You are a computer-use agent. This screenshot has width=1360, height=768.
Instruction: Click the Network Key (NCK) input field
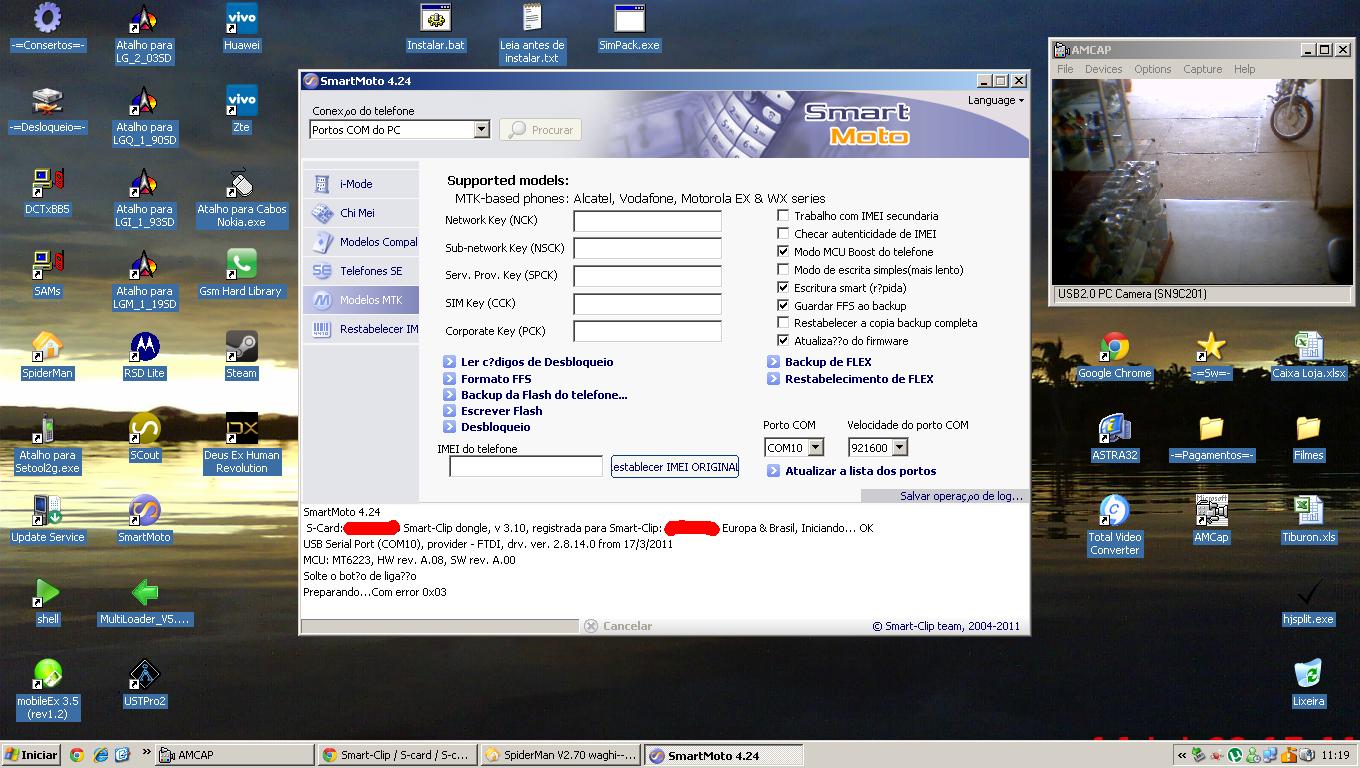647,221
